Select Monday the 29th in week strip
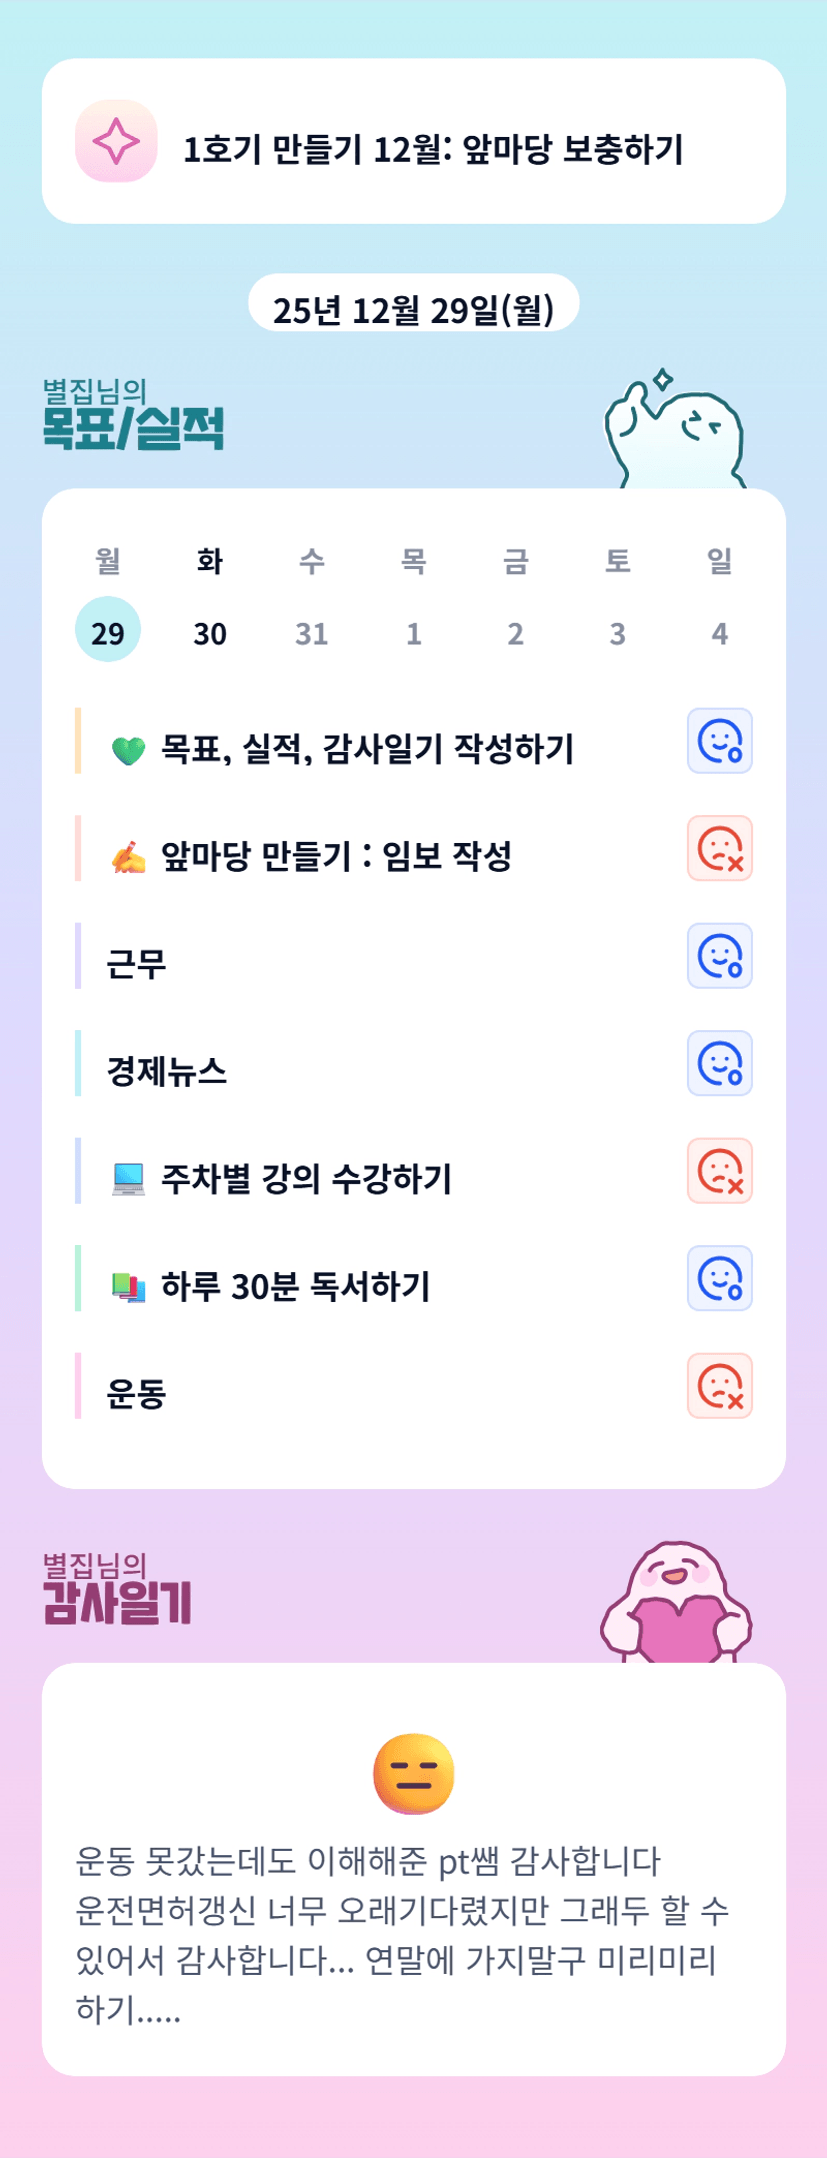Screen dimensions: 827x2158 point(108,631)
